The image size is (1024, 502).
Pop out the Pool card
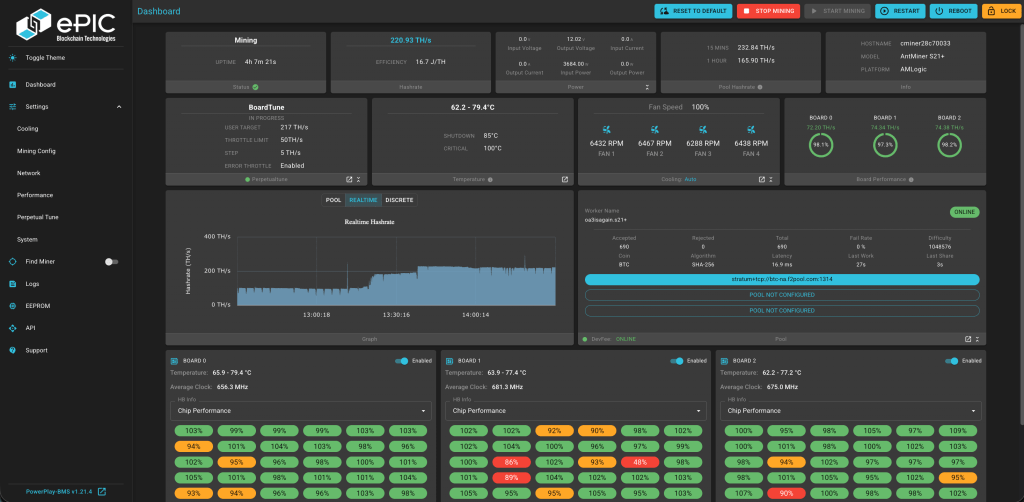(968, 339)
